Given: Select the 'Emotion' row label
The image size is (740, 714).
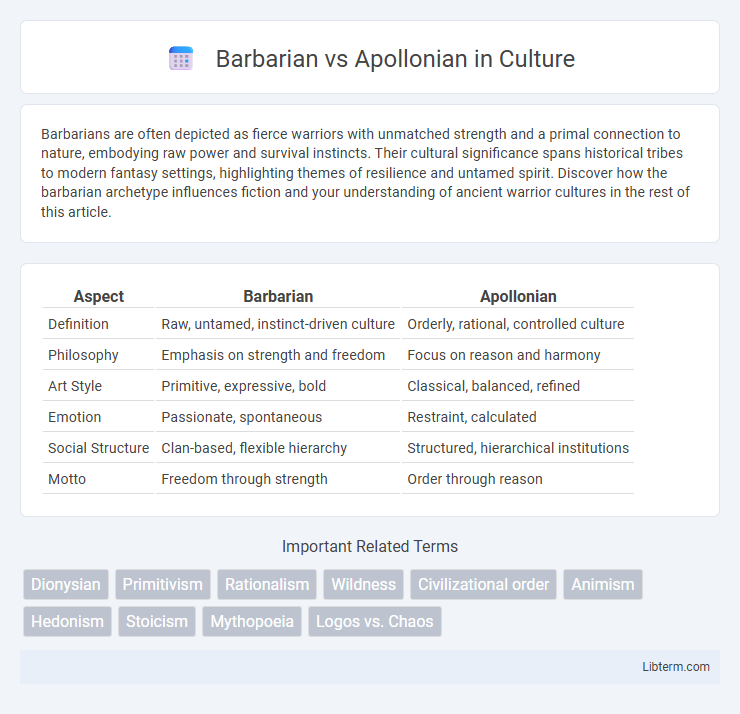Looking at the screenshot, I should (x=75, y=417).
